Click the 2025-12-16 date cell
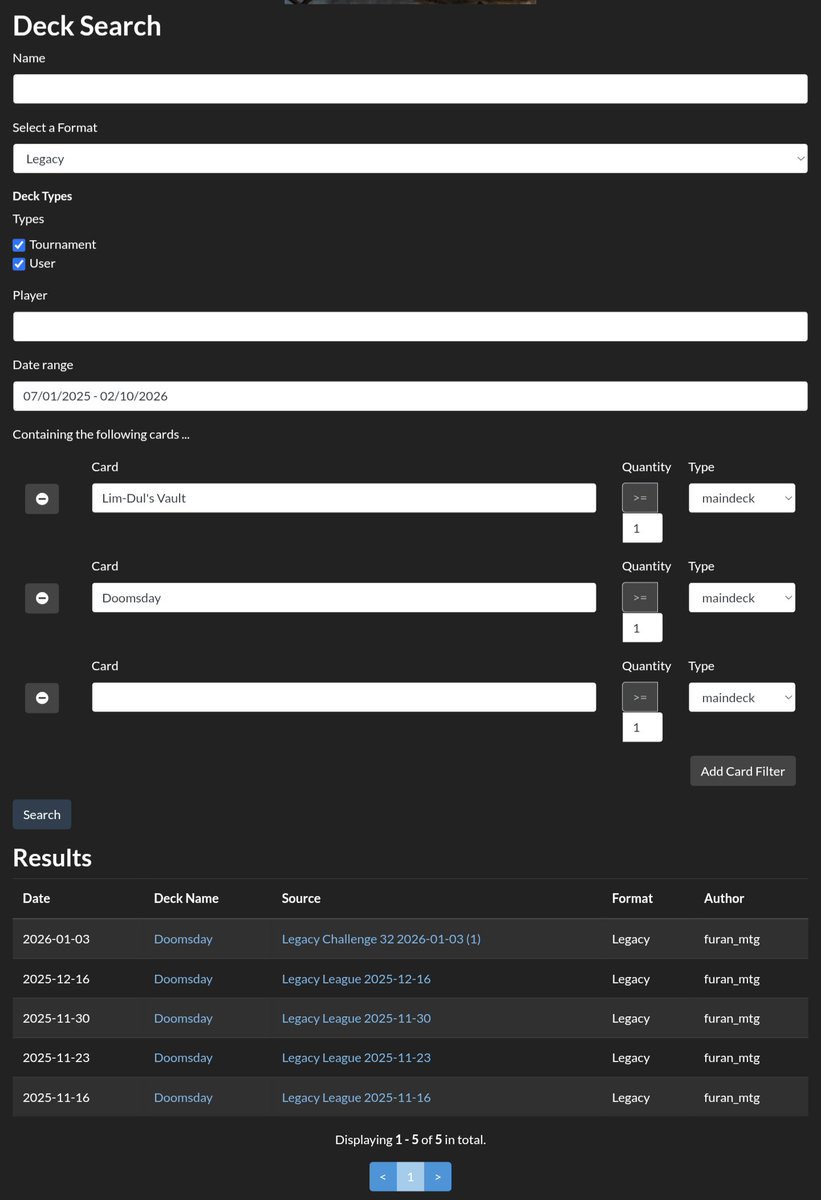 (x=56, y=979)
